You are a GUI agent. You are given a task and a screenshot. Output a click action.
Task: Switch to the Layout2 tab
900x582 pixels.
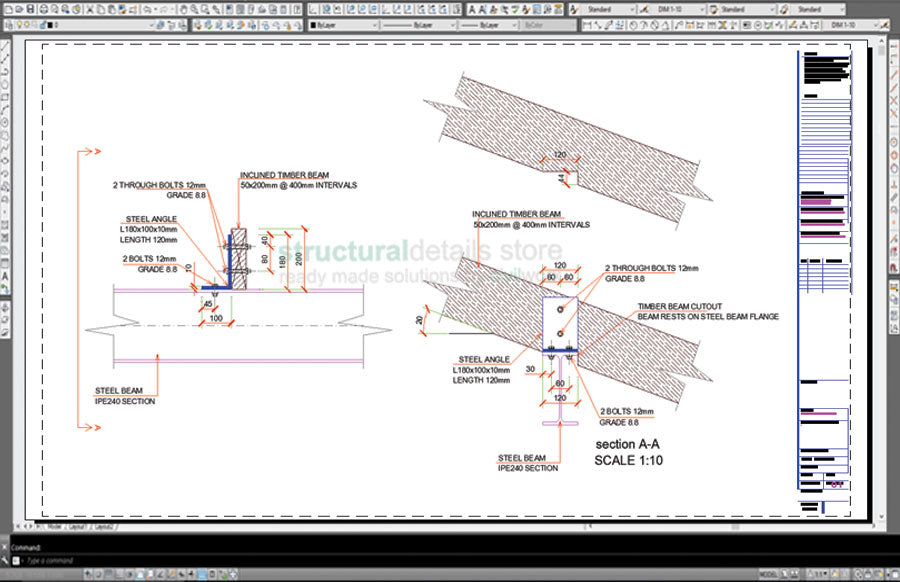[x=104, y=525]
